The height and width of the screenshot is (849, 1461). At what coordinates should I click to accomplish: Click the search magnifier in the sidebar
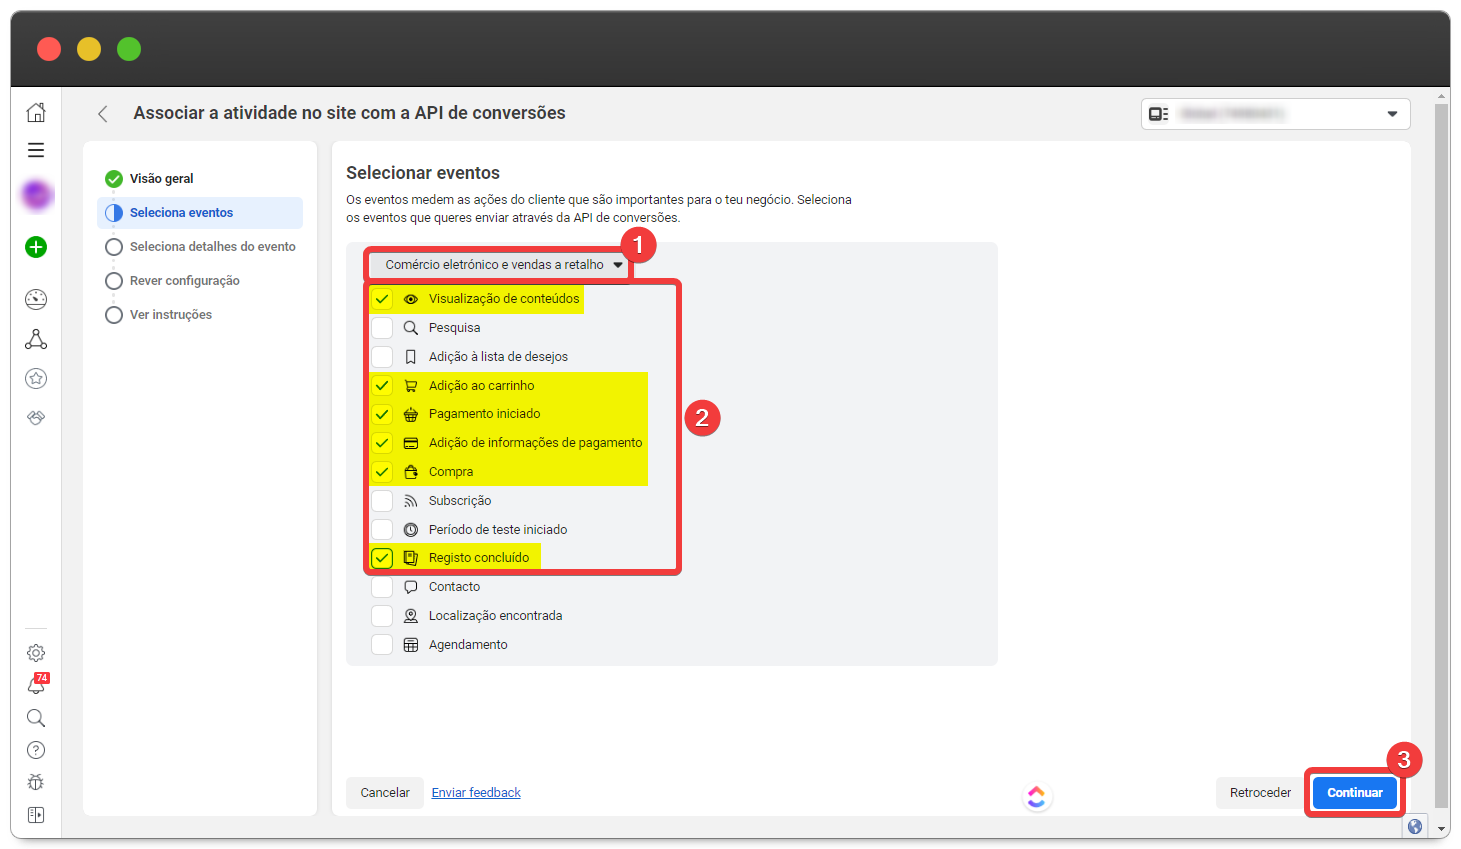pos(36,718)
